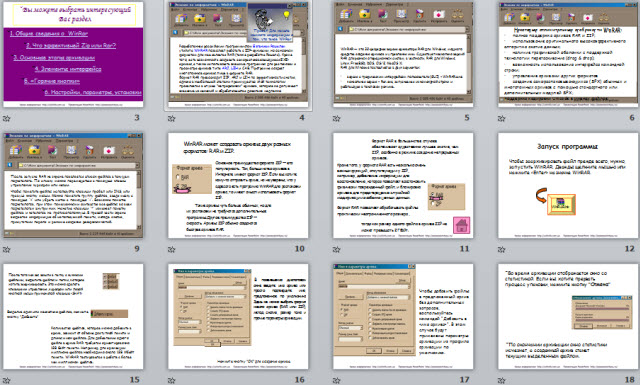Play animation star icon under slide 15

[x=7, y=381]
